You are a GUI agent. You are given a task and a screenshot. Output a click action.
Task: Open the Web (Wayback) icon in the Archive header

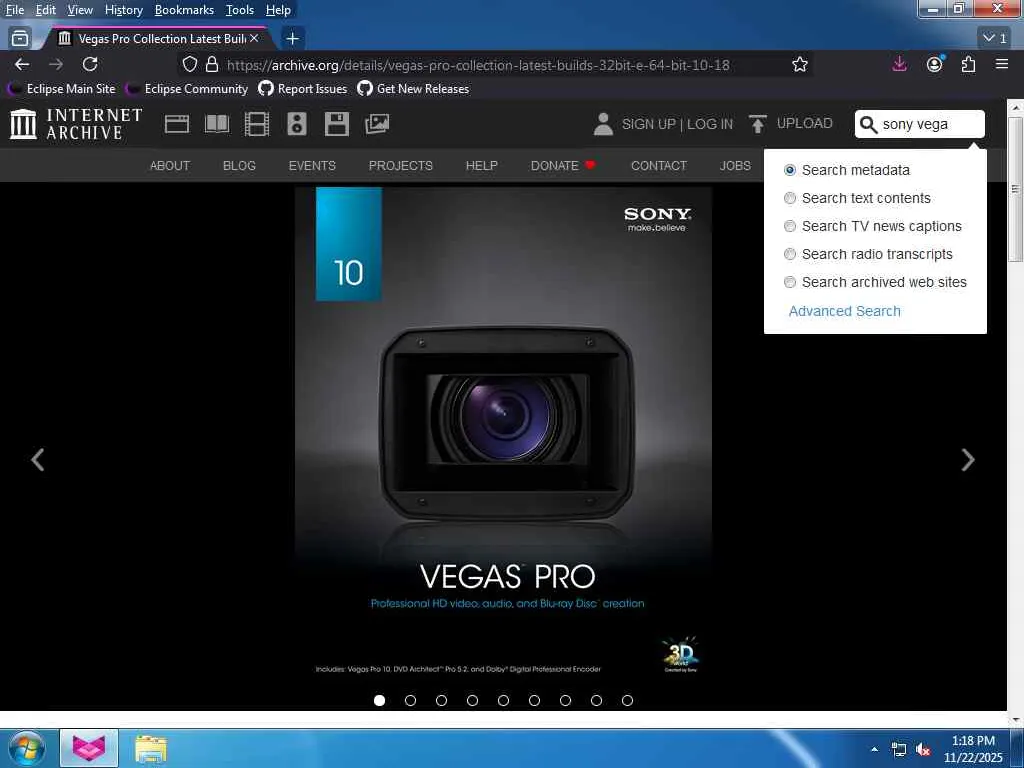click(176, 124)
